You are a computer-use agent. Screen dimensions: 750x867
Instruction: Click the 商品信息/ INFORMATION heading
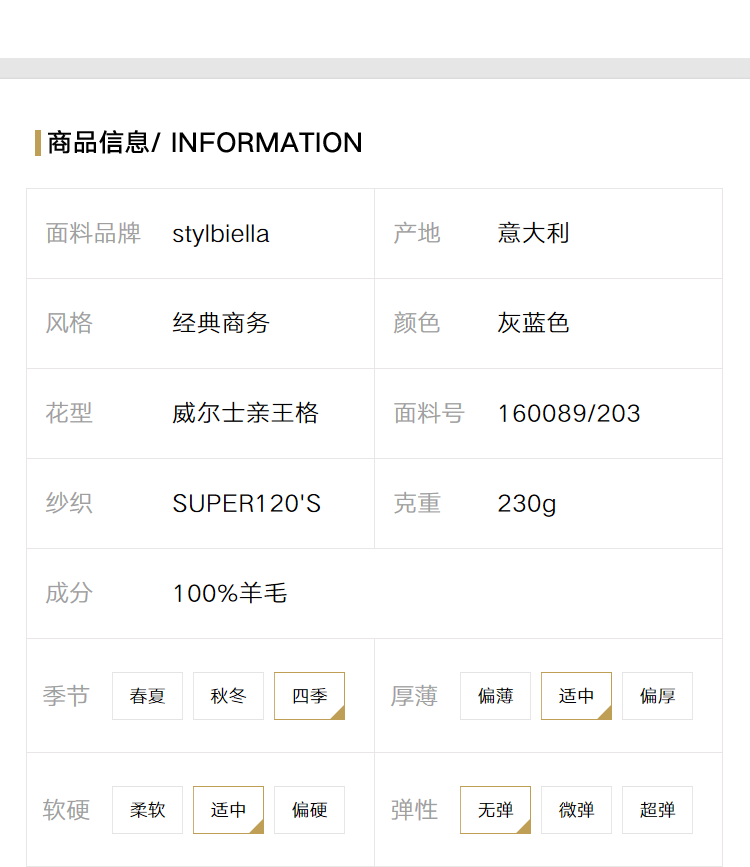205,143
